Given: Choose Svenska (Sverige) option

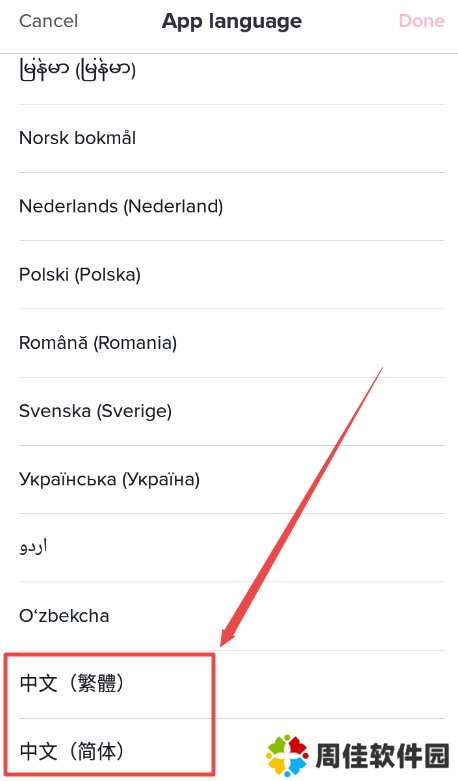Looking at the screenshot, I should pyautogui.click(x=231, y=411).
